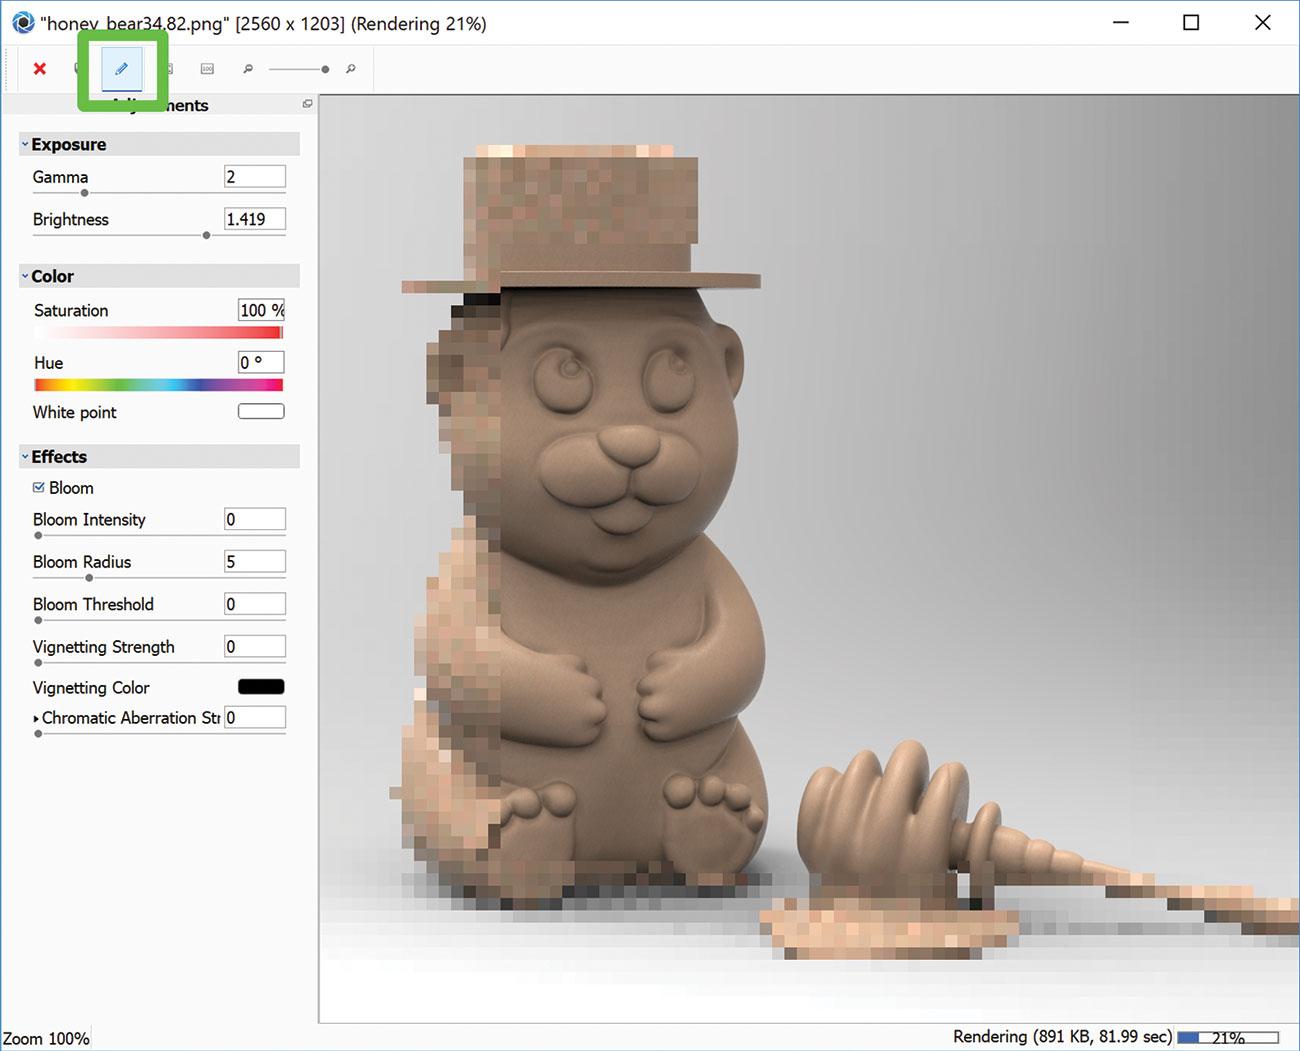The height and width of the screenshot is (1051, 1300).
Task: Toggle the Bloom effect checkbox
Action: [38, 488]
